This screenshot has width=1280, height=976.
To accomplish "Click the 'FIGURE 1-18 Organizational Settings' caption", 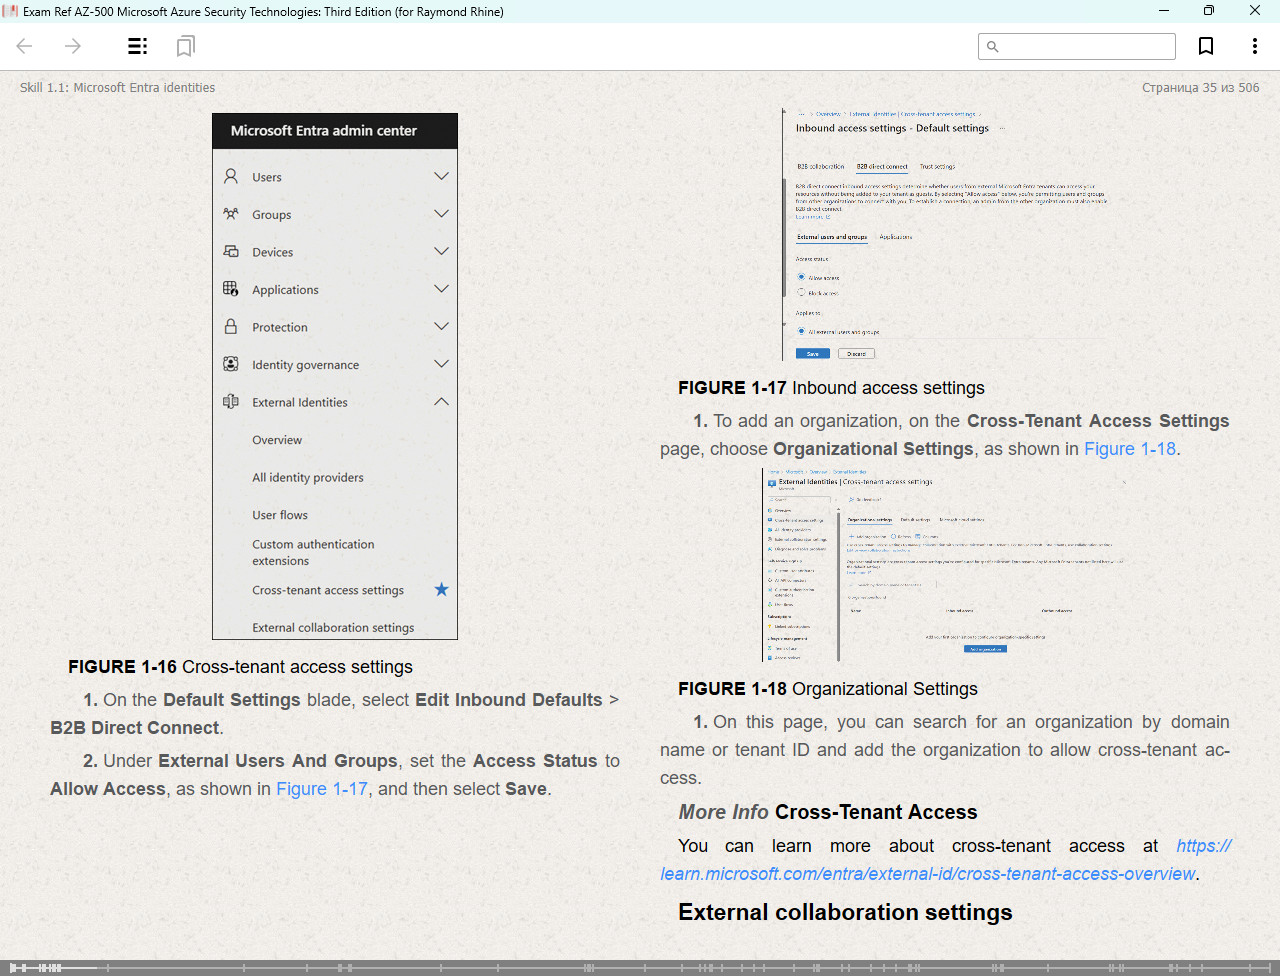I will click(828, 689).
